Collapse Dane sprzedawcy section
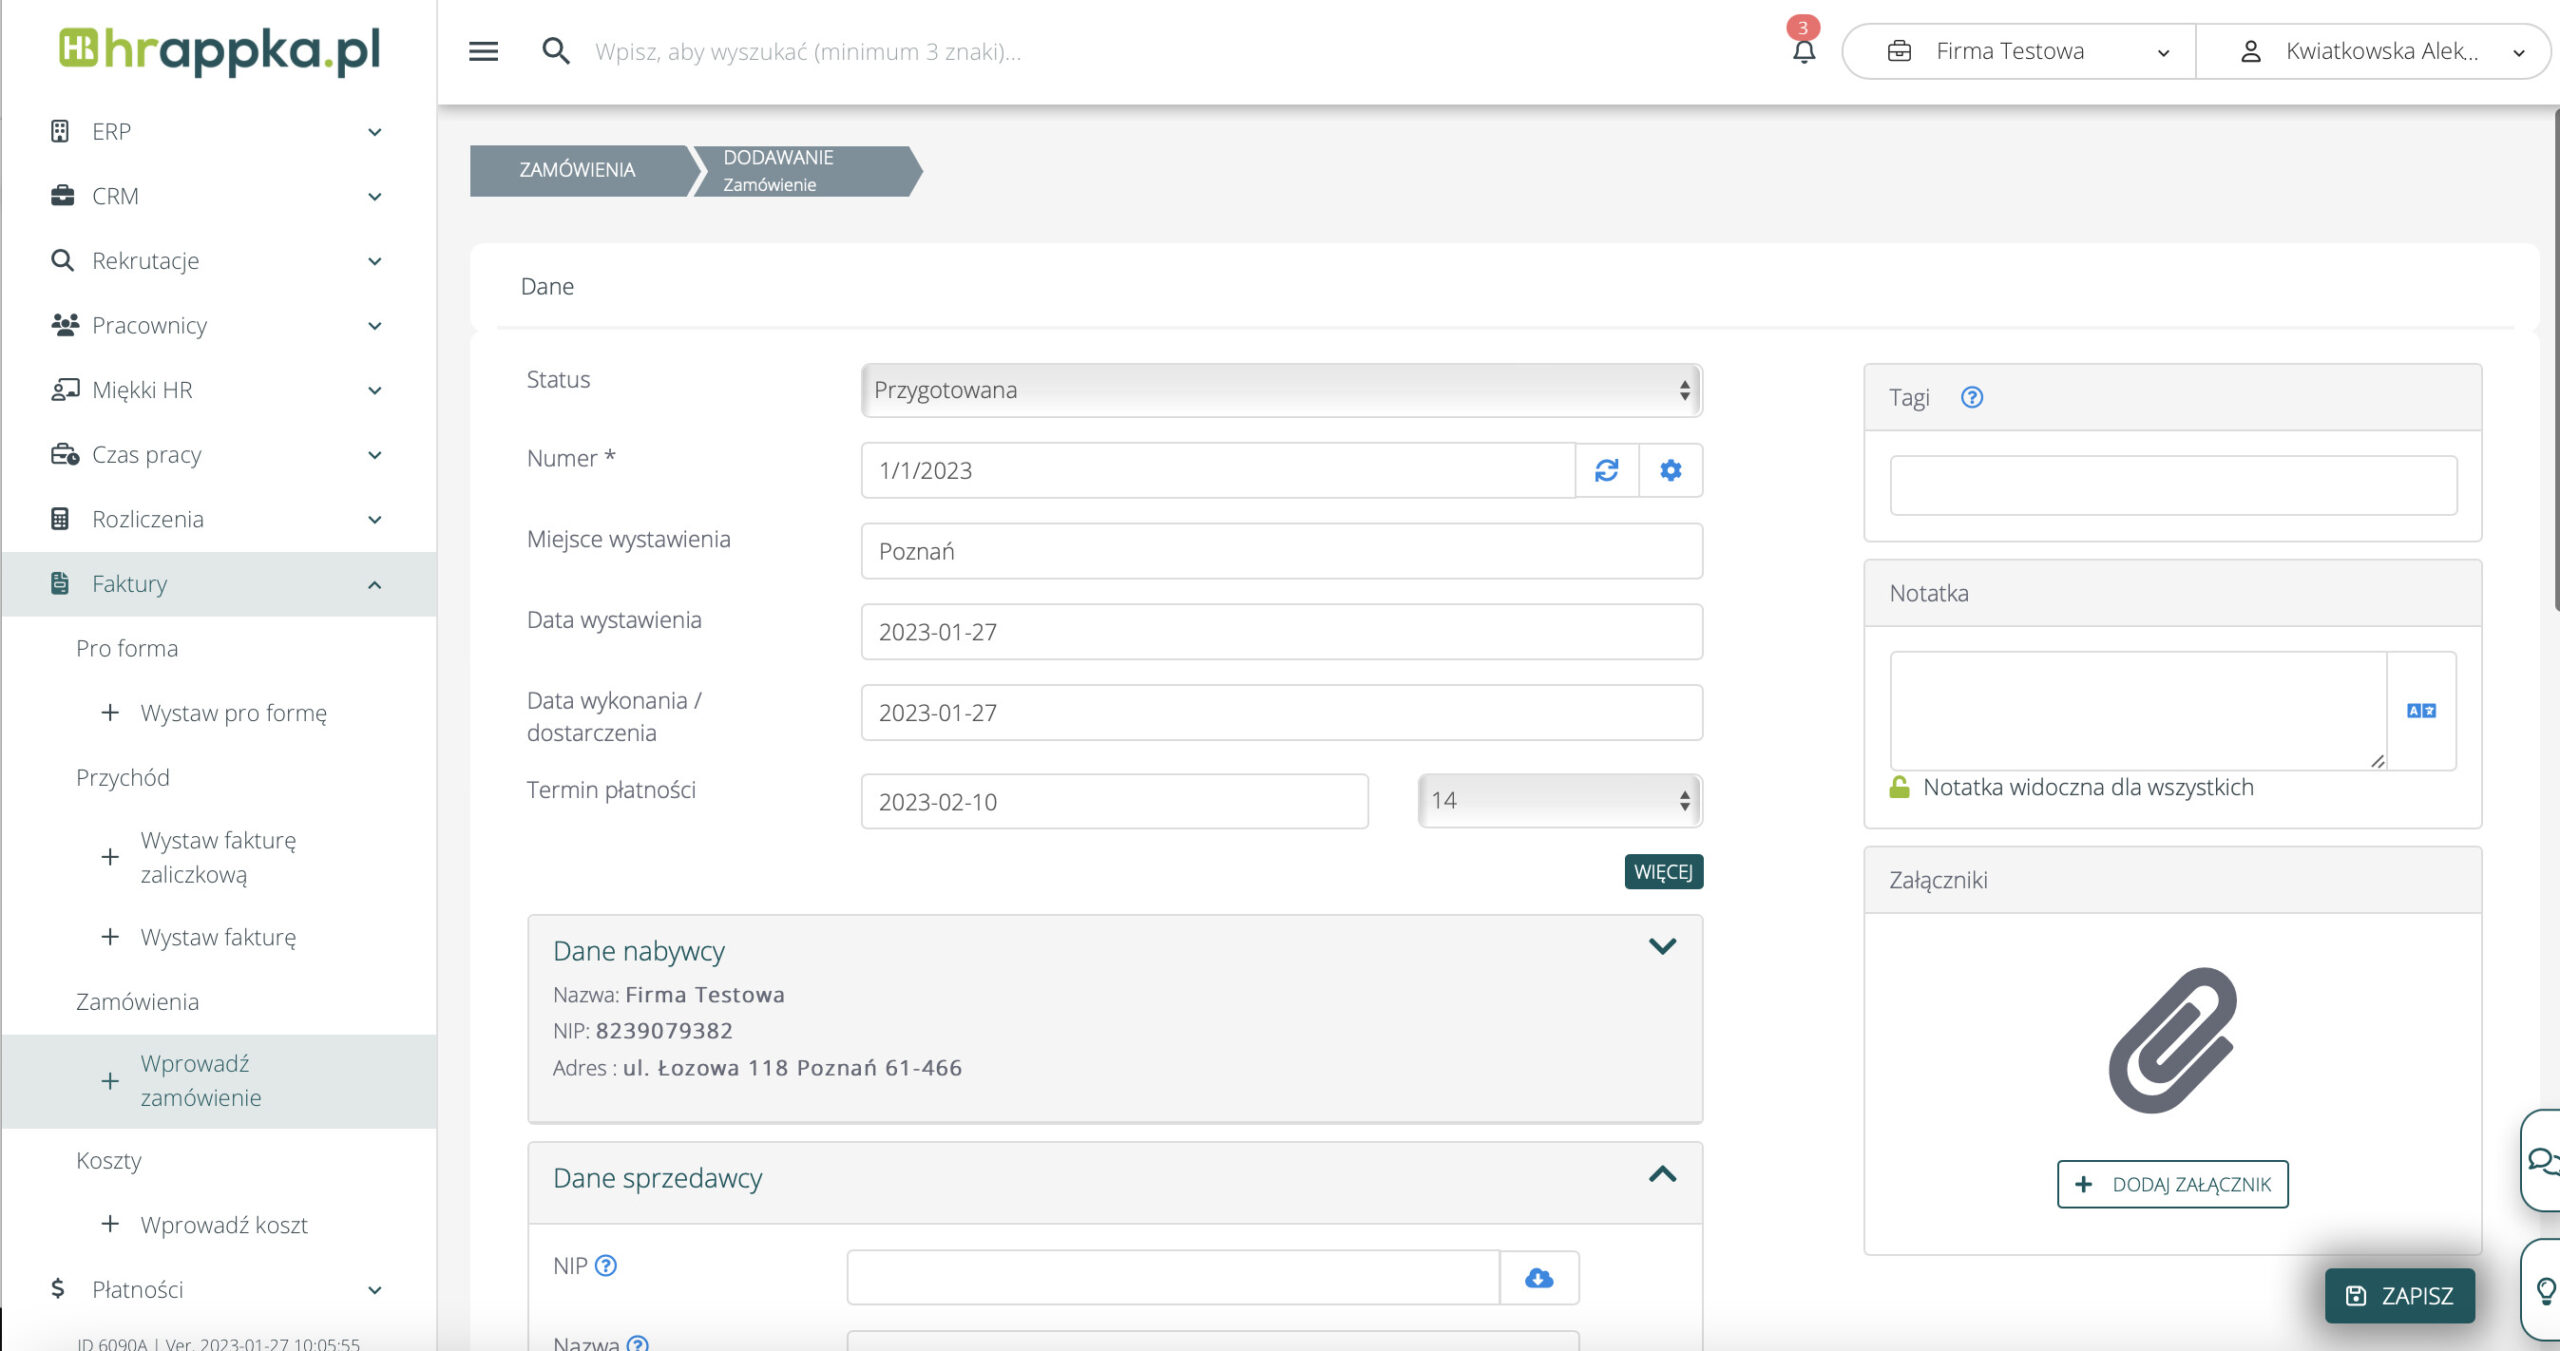This screenshot has width=2560, height=1351. pos(1661,1175)
